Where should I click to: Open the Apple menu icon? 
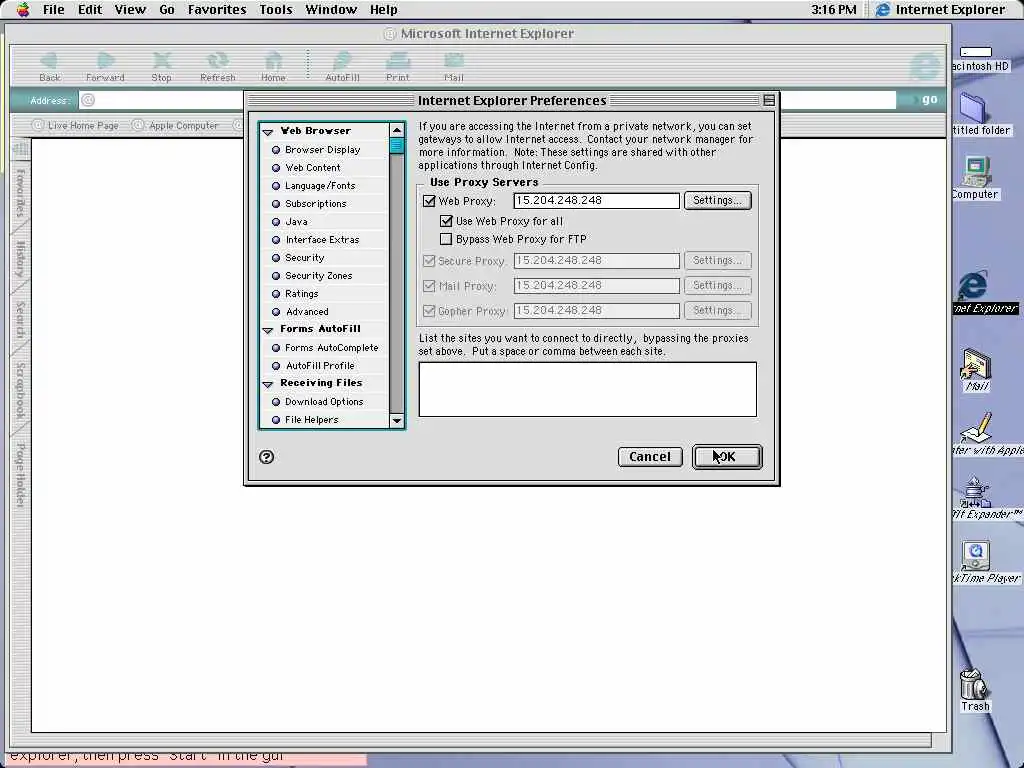pos(23,9)
